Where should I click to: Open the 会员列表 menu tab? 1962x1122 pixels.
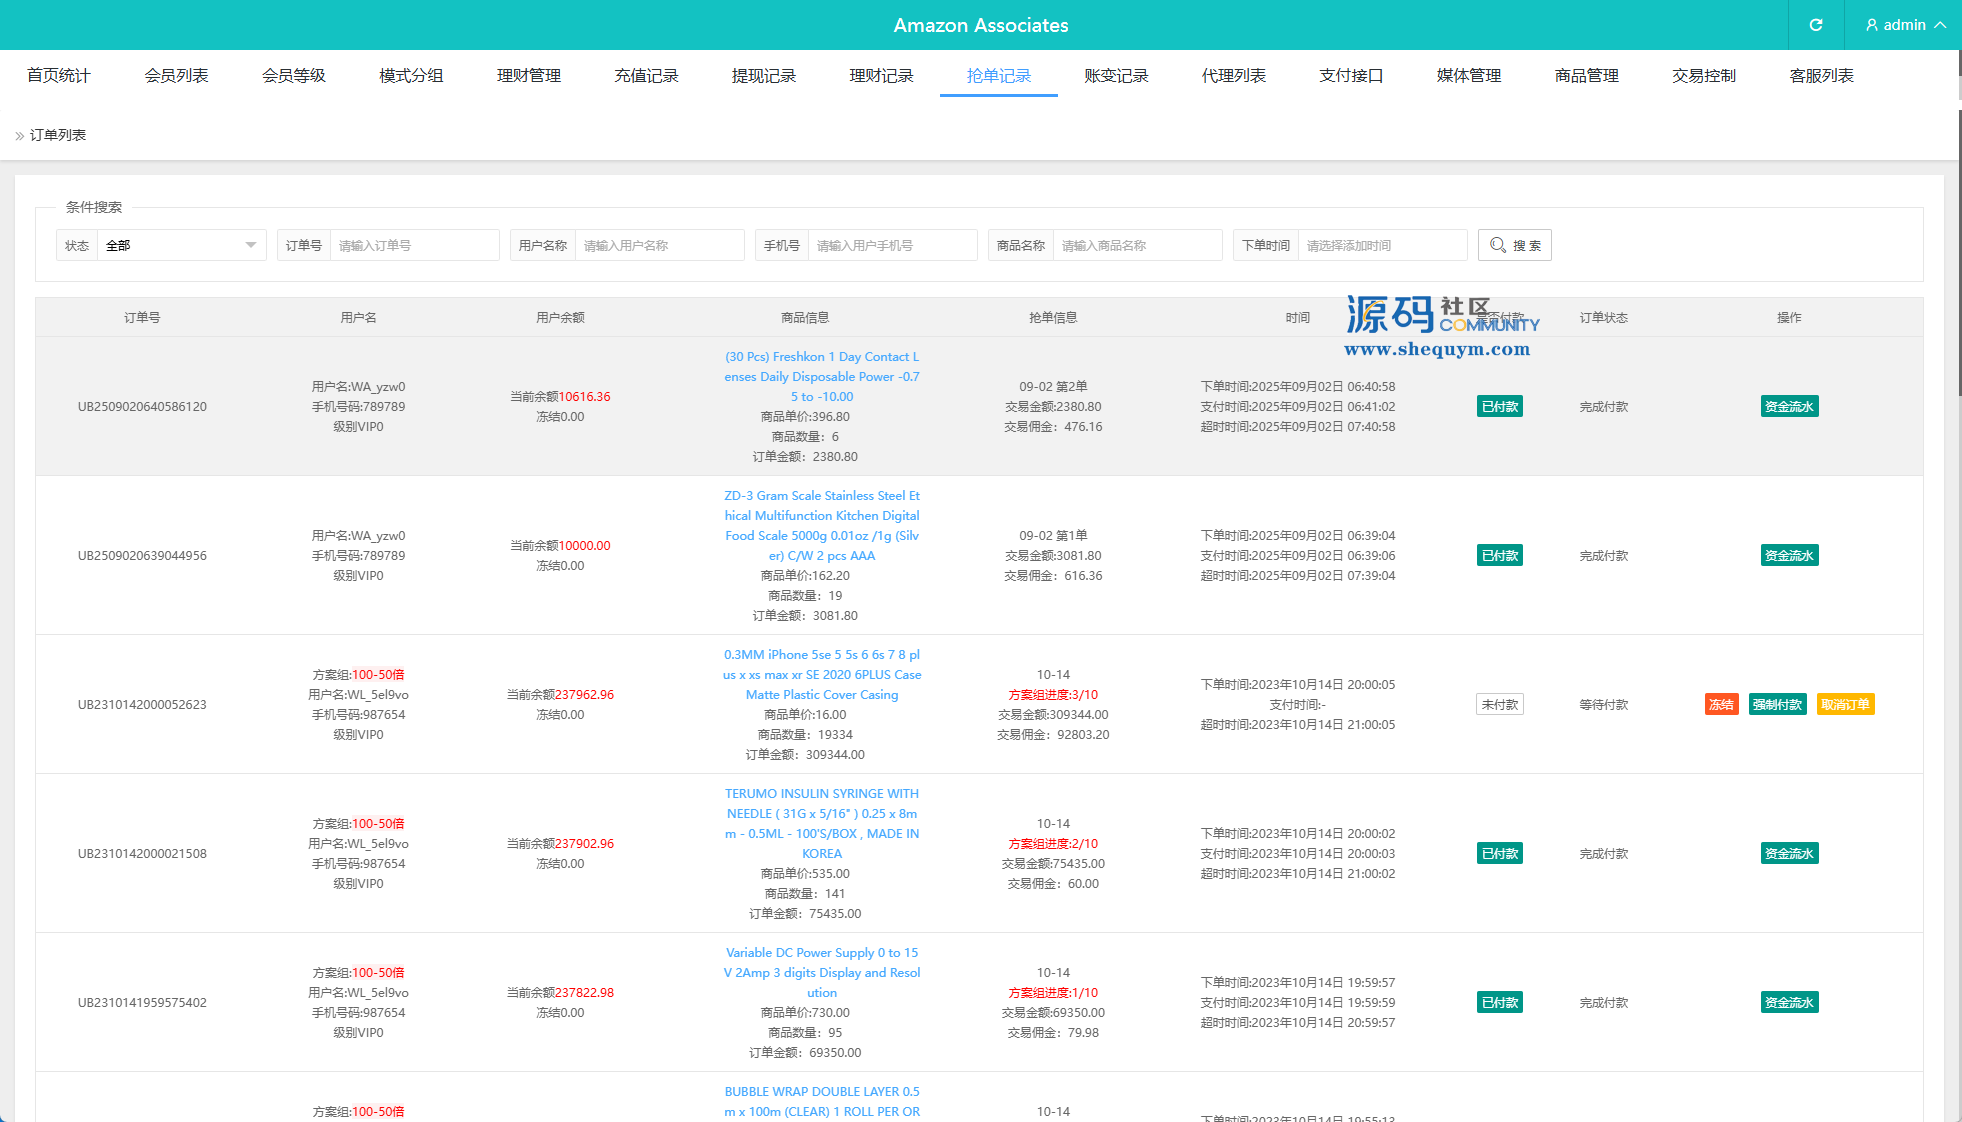pyautogui.click(x=176, y=76)
